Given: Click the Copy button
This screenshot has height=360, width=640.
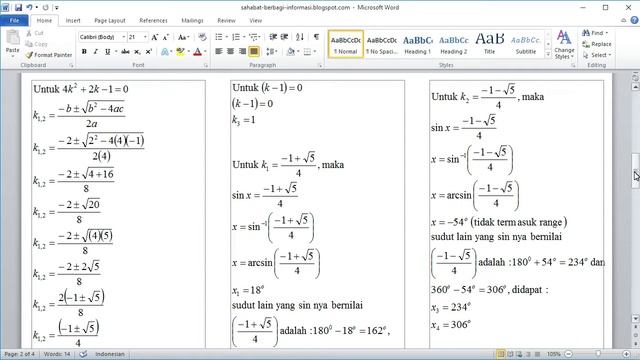Looking at the screenshot, I should pos(37,44).
